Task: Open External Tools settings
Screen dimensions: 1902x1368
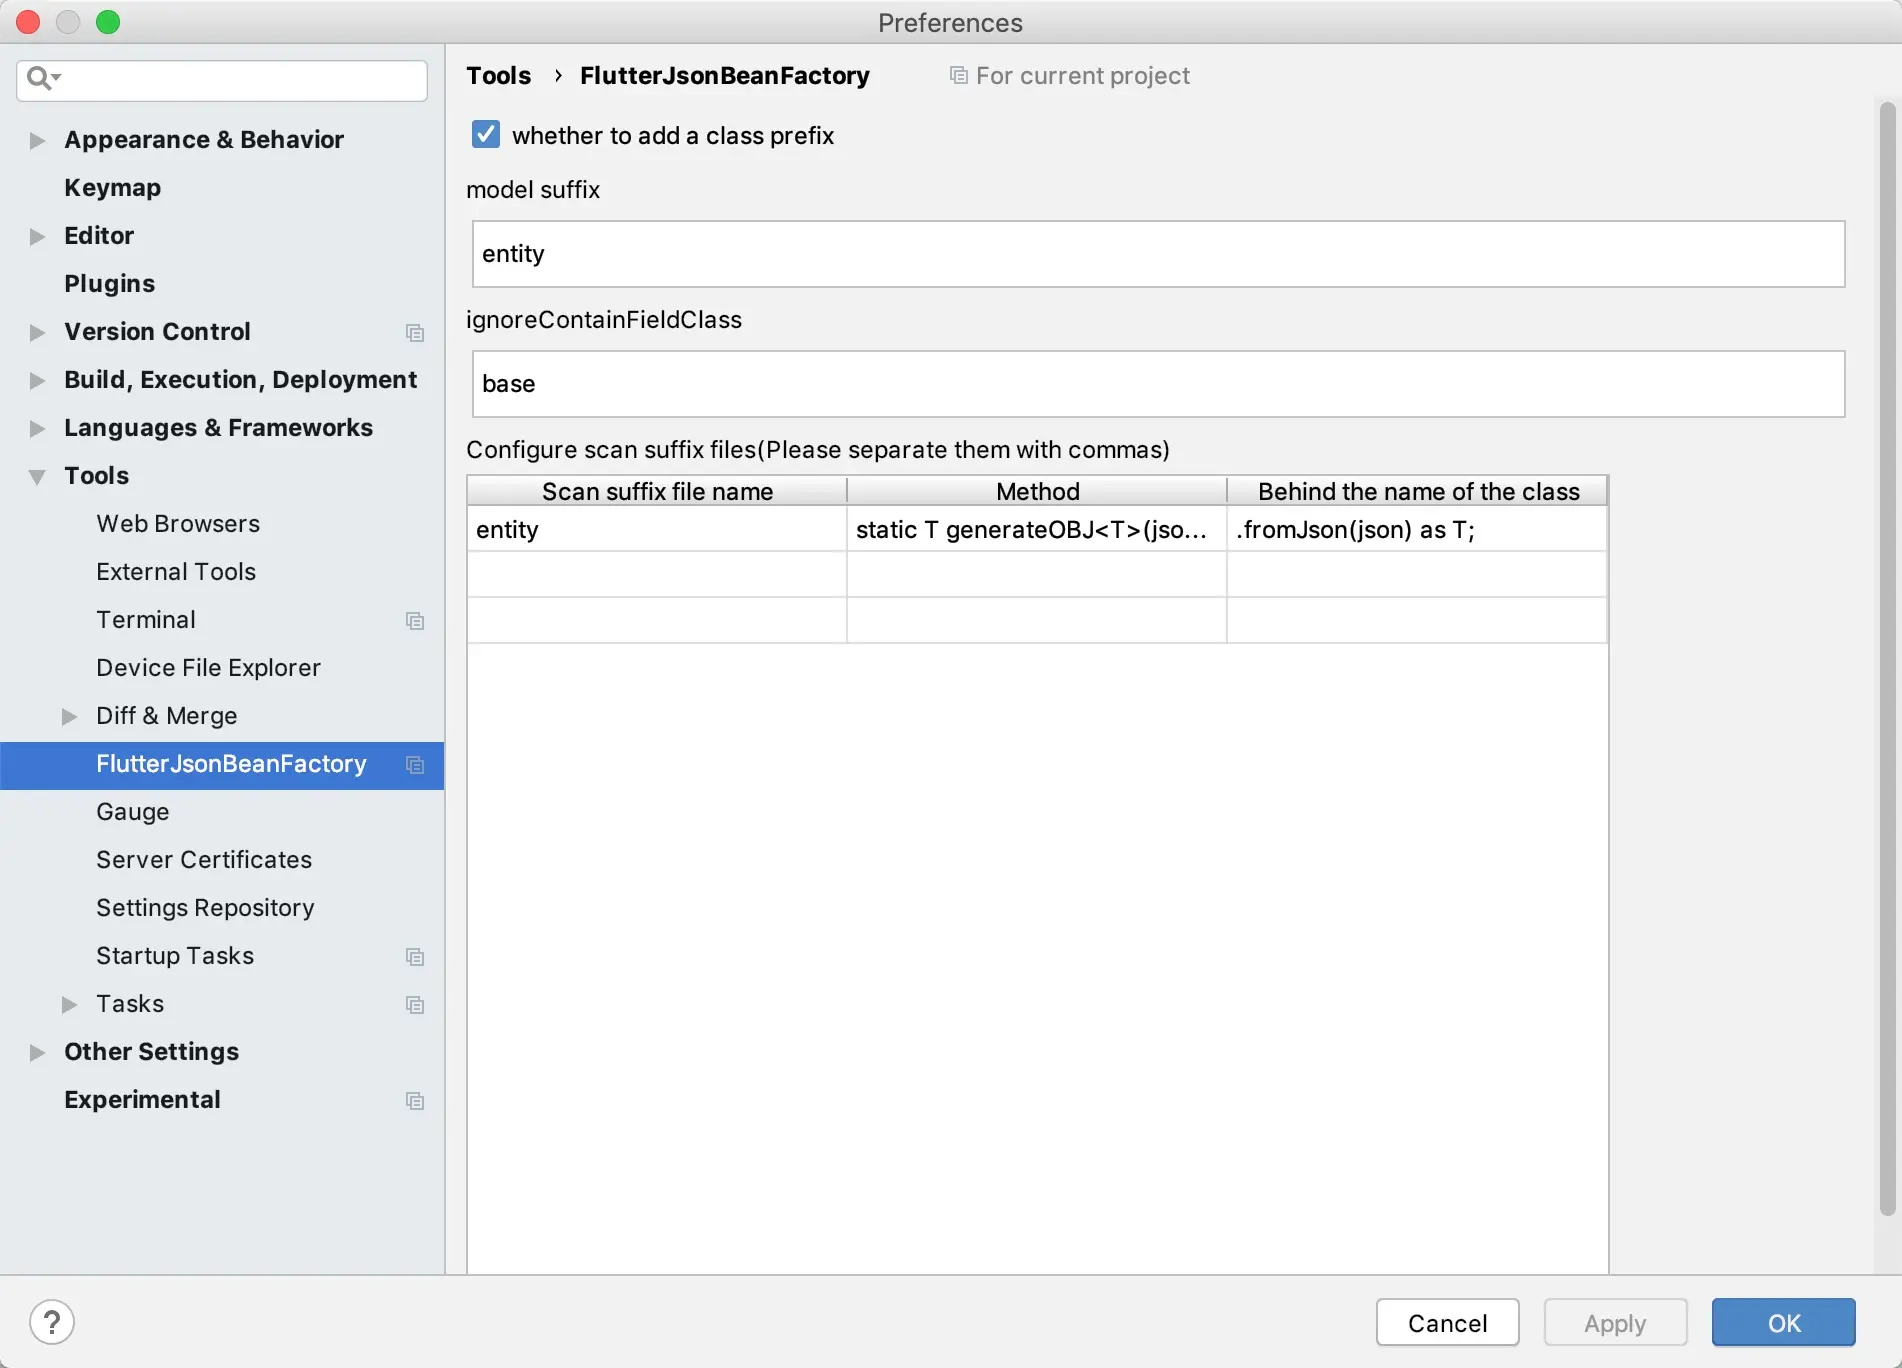Action: 176,572
